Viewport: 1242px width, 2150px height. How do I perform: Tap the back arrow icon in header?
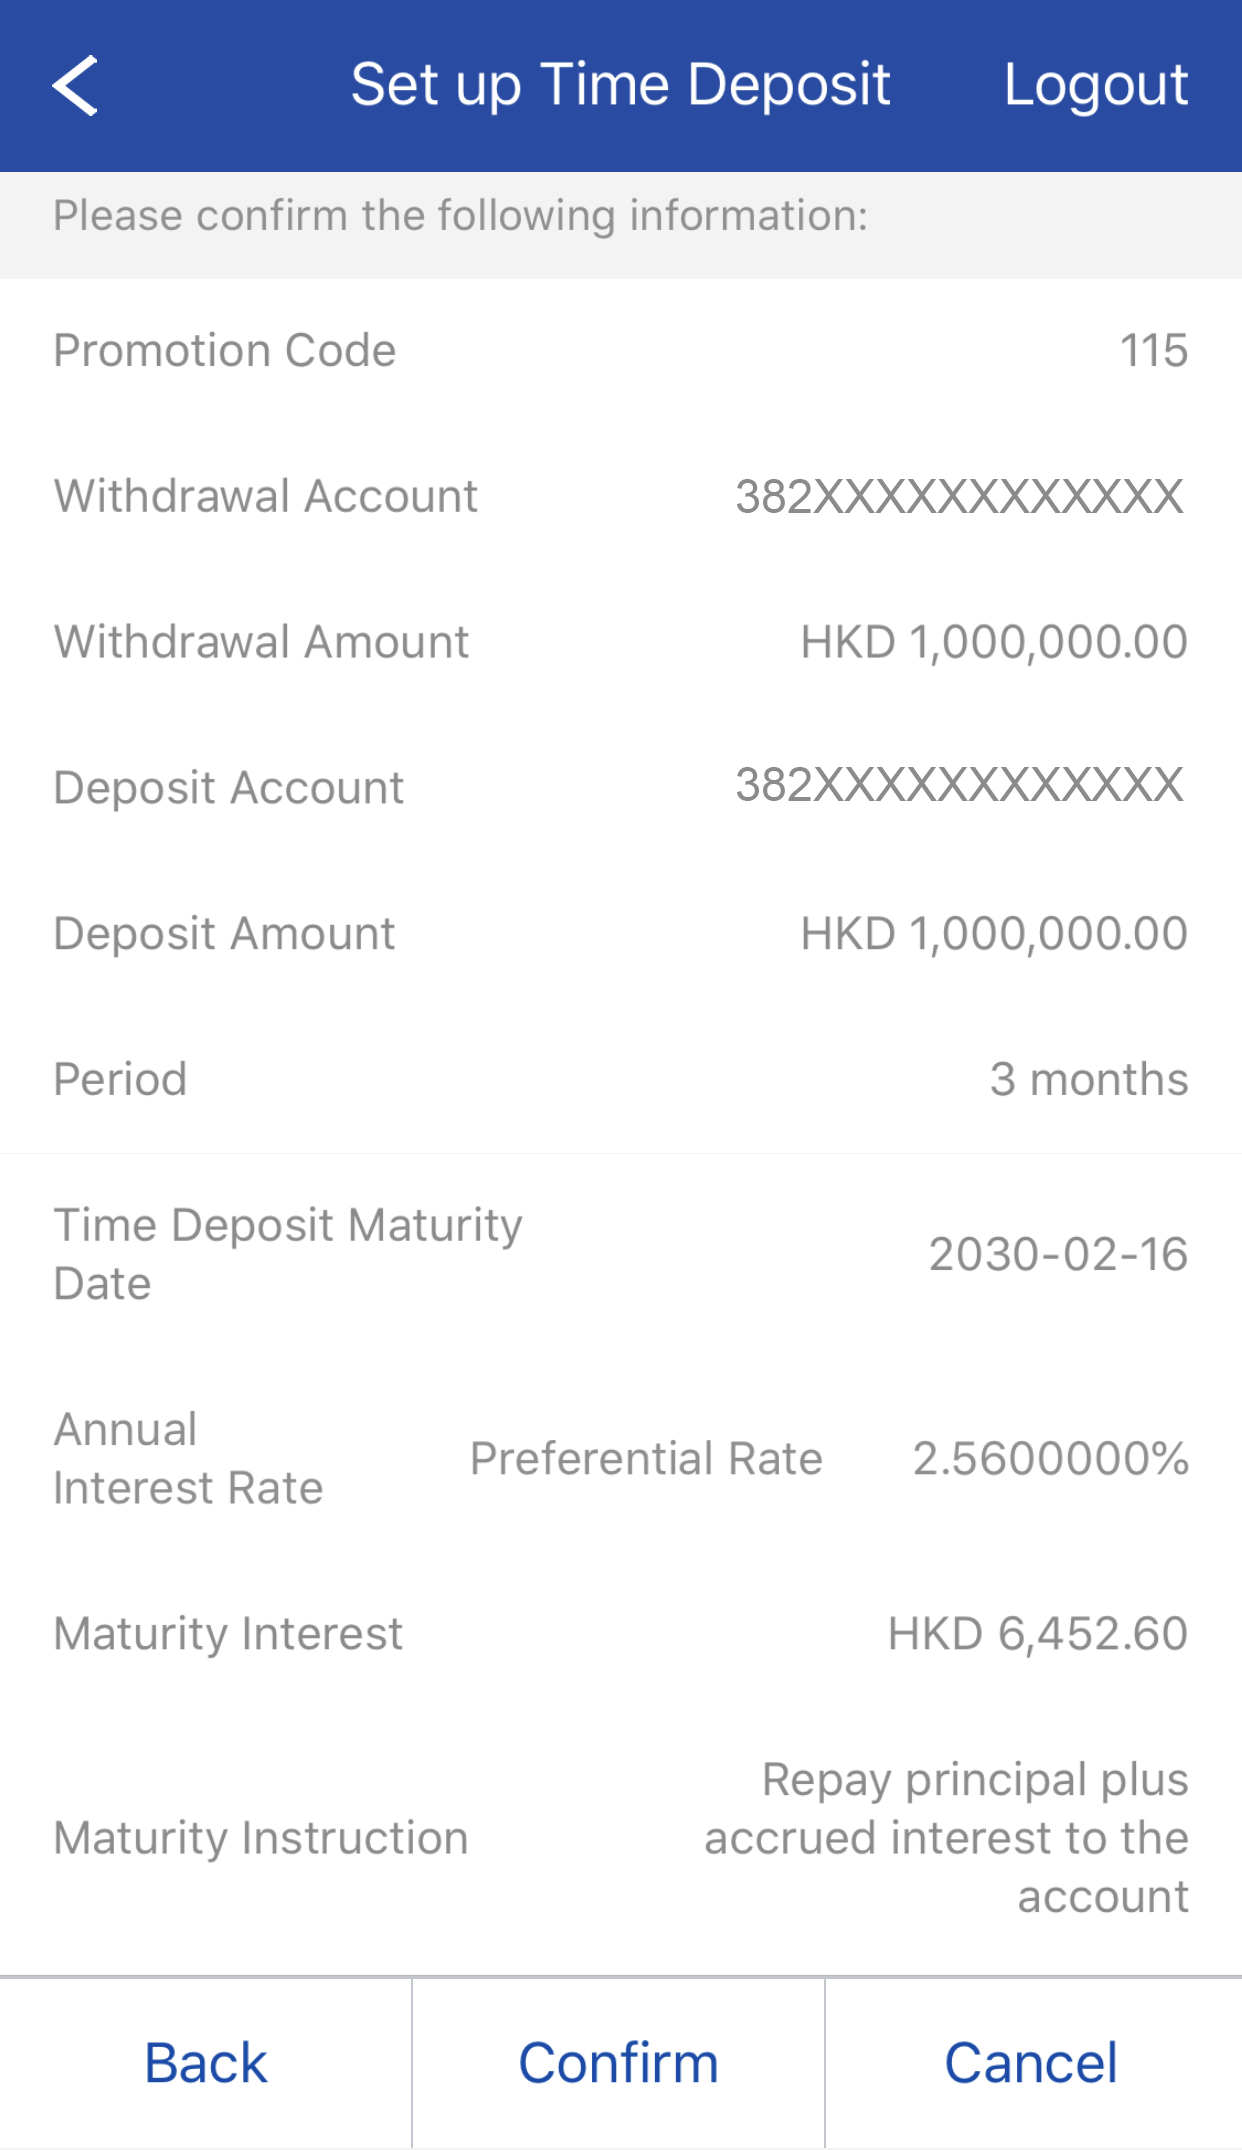point(75,86)
